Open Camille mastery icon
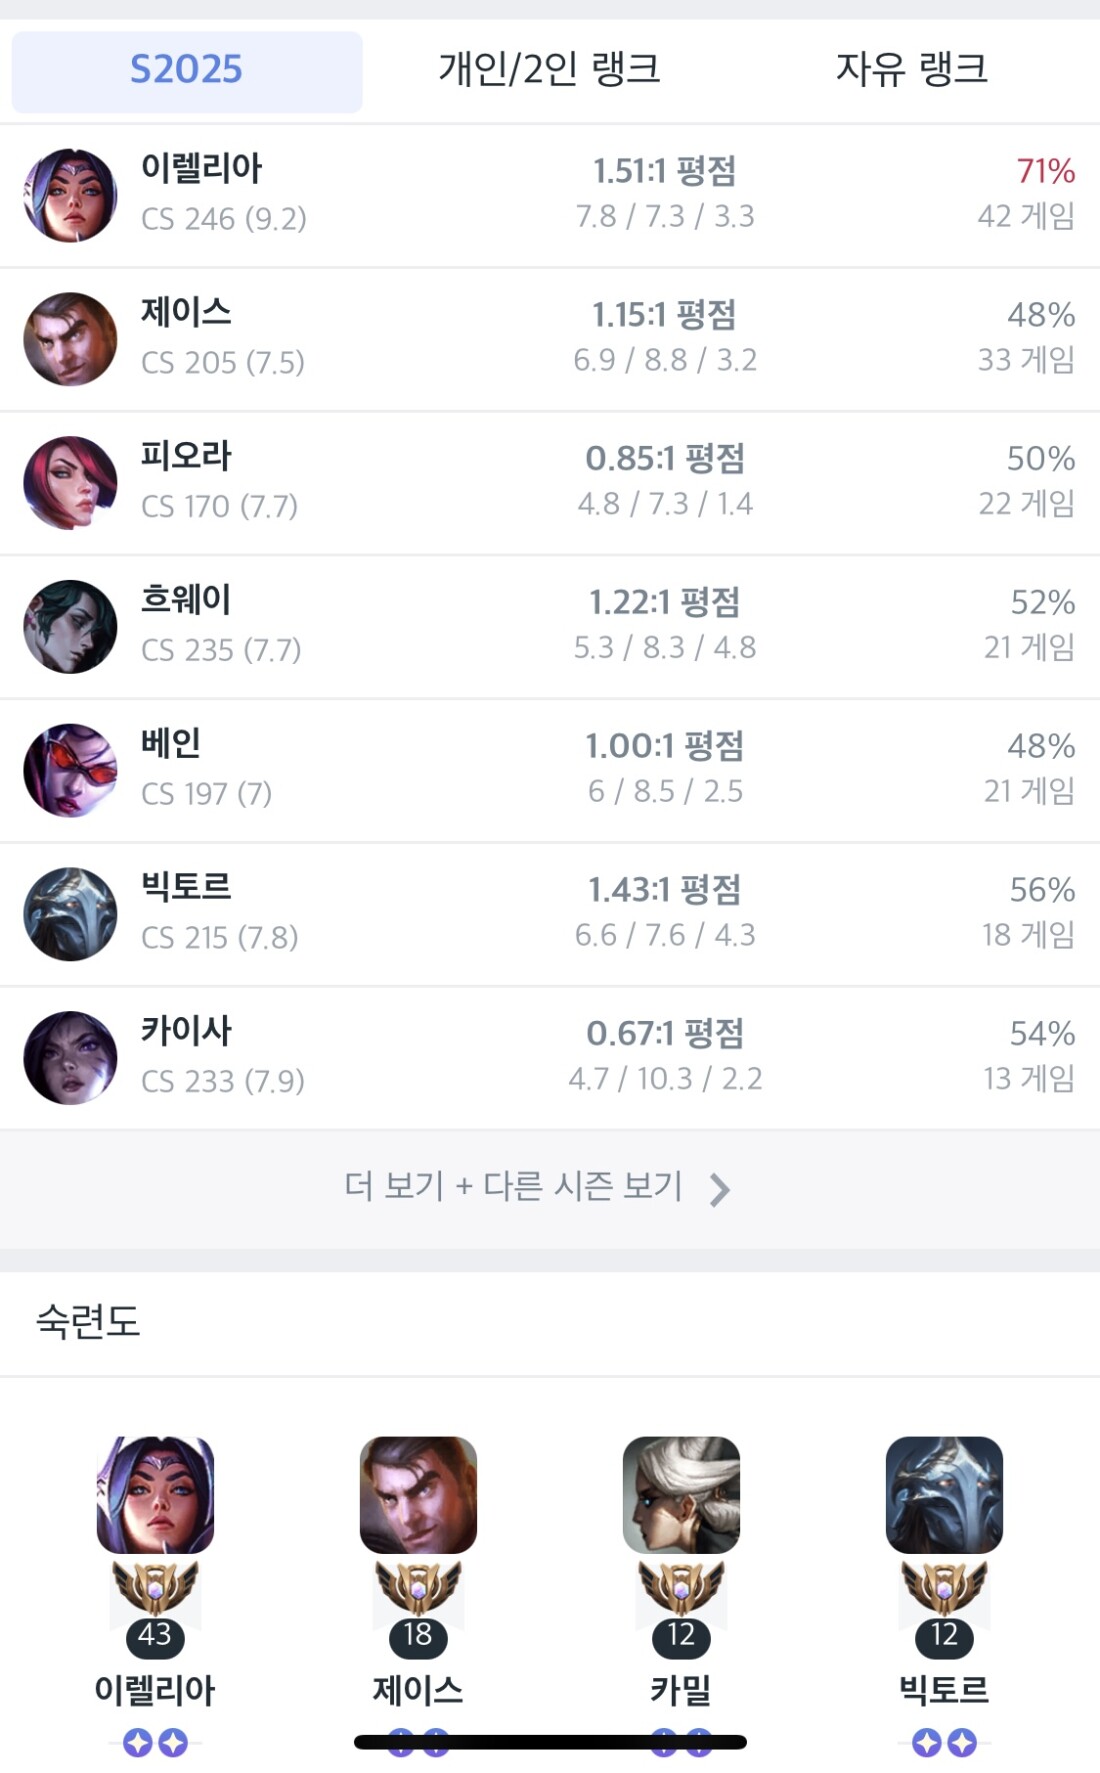The image size is (1100, 1773). 681,1495
